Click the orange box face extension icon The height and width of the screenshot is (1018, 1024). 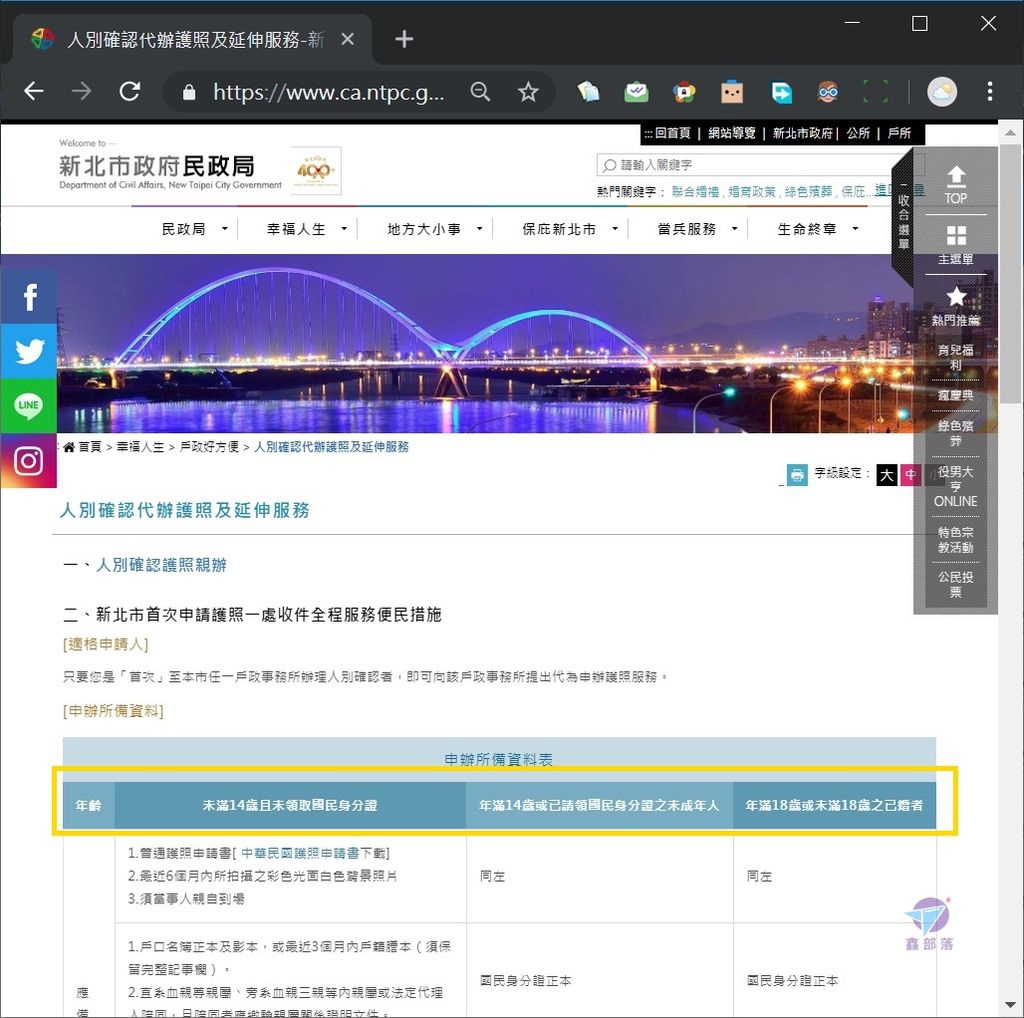(732, 92)
